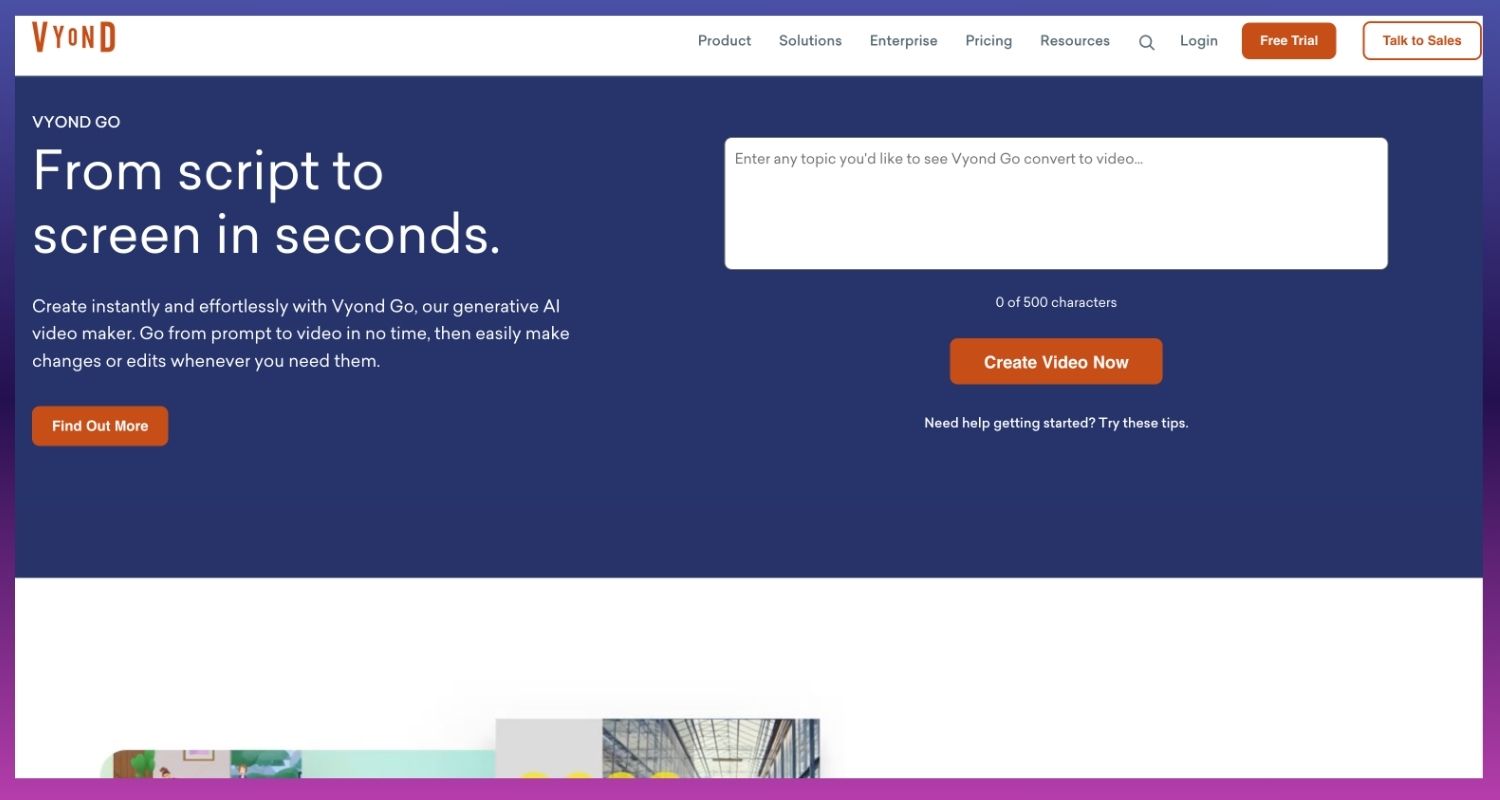Open the Solutions menu
This screenshot has width=1500, height=800.
click(x=810, y=41)
